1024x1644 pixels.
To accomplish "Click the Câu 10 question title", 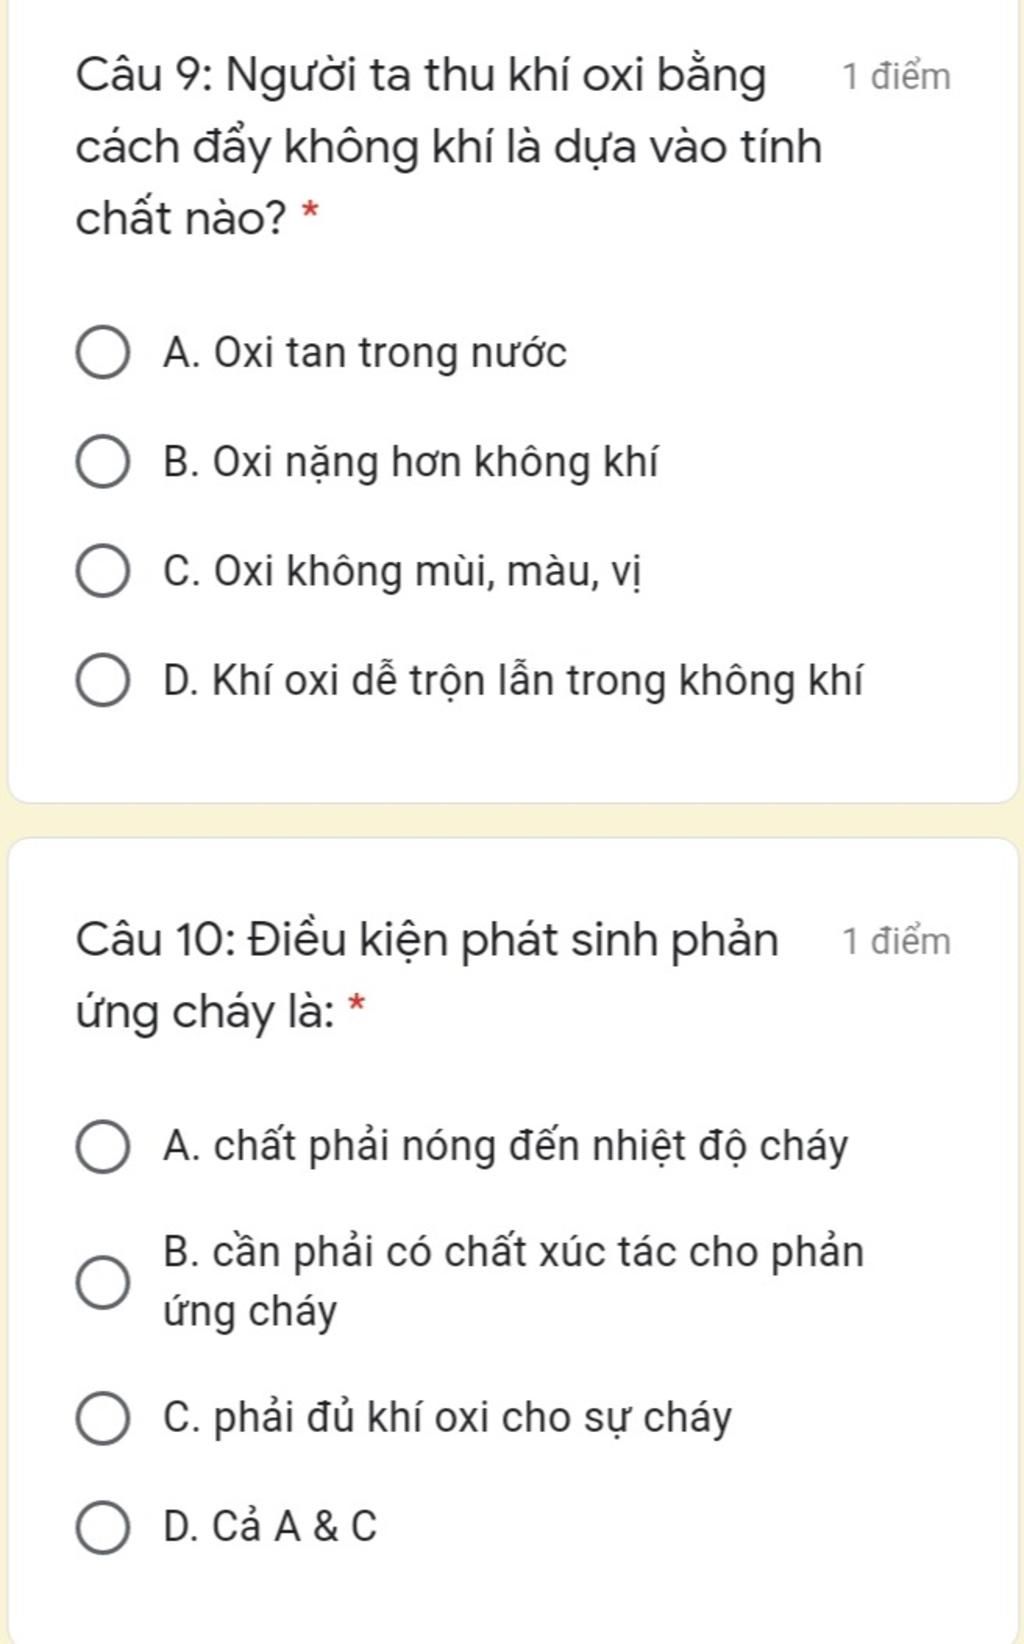I will [428, 976].
